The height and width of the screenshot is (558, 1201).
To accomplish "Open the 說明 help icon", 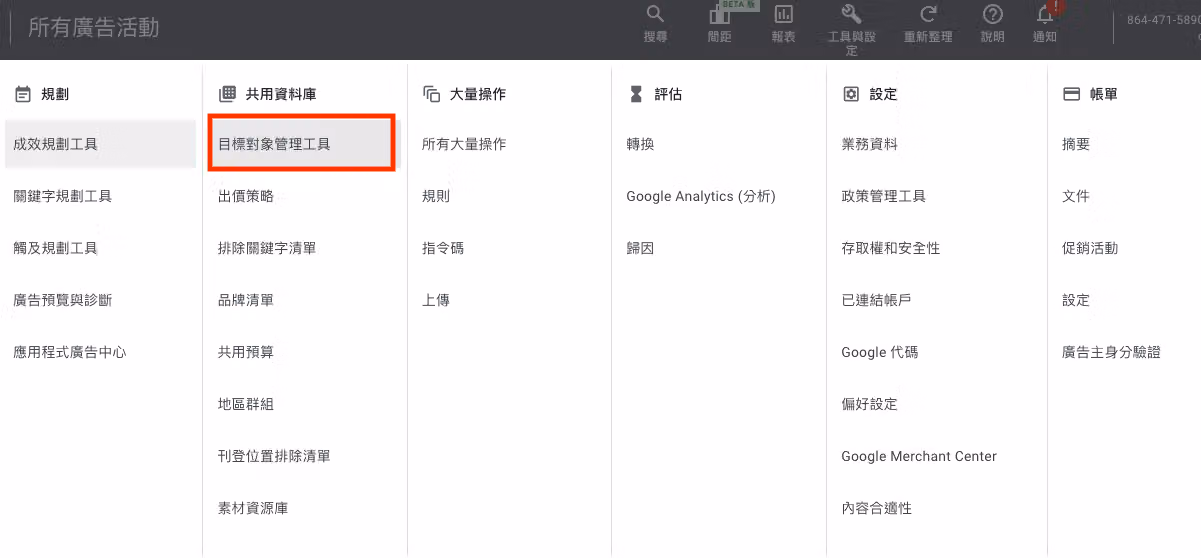I will click(x=993, y=15).
